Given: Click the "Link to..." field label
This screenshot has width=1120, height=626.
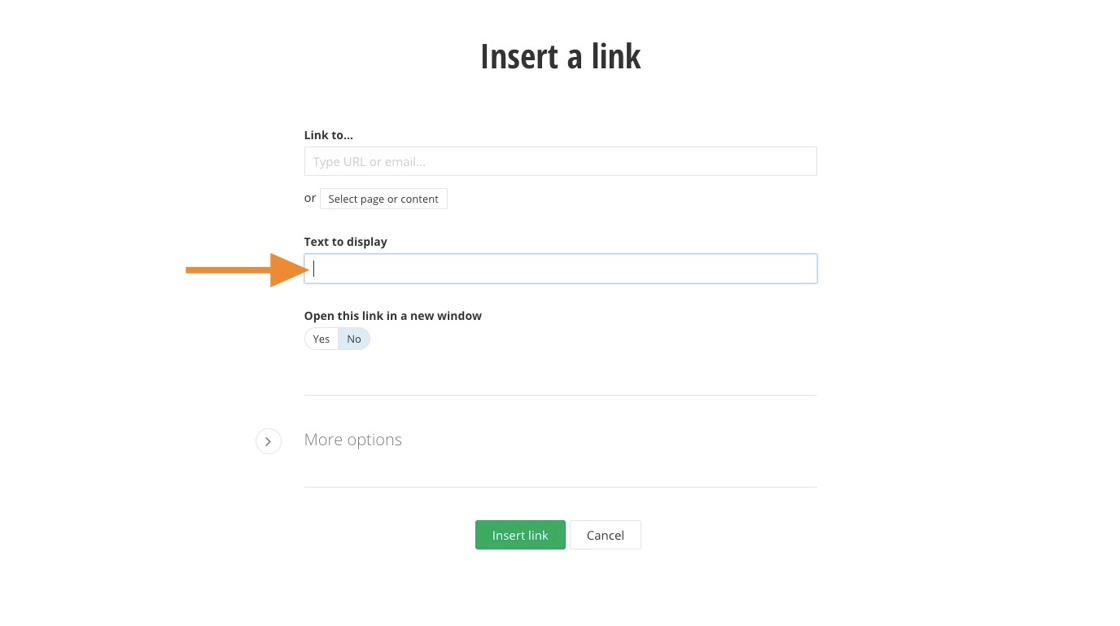Looking at the screenshot, I should click(x=328, y=135).
